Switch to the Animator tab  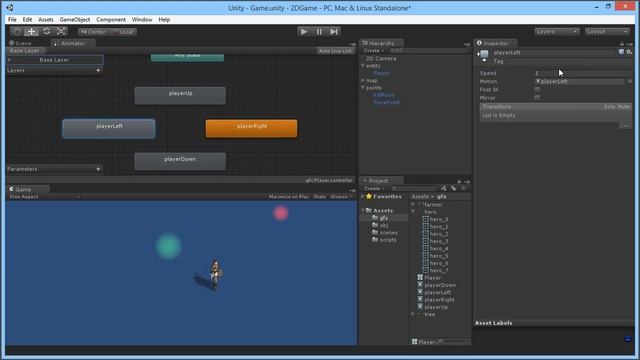pyautogui.click(x=73, y=43)
